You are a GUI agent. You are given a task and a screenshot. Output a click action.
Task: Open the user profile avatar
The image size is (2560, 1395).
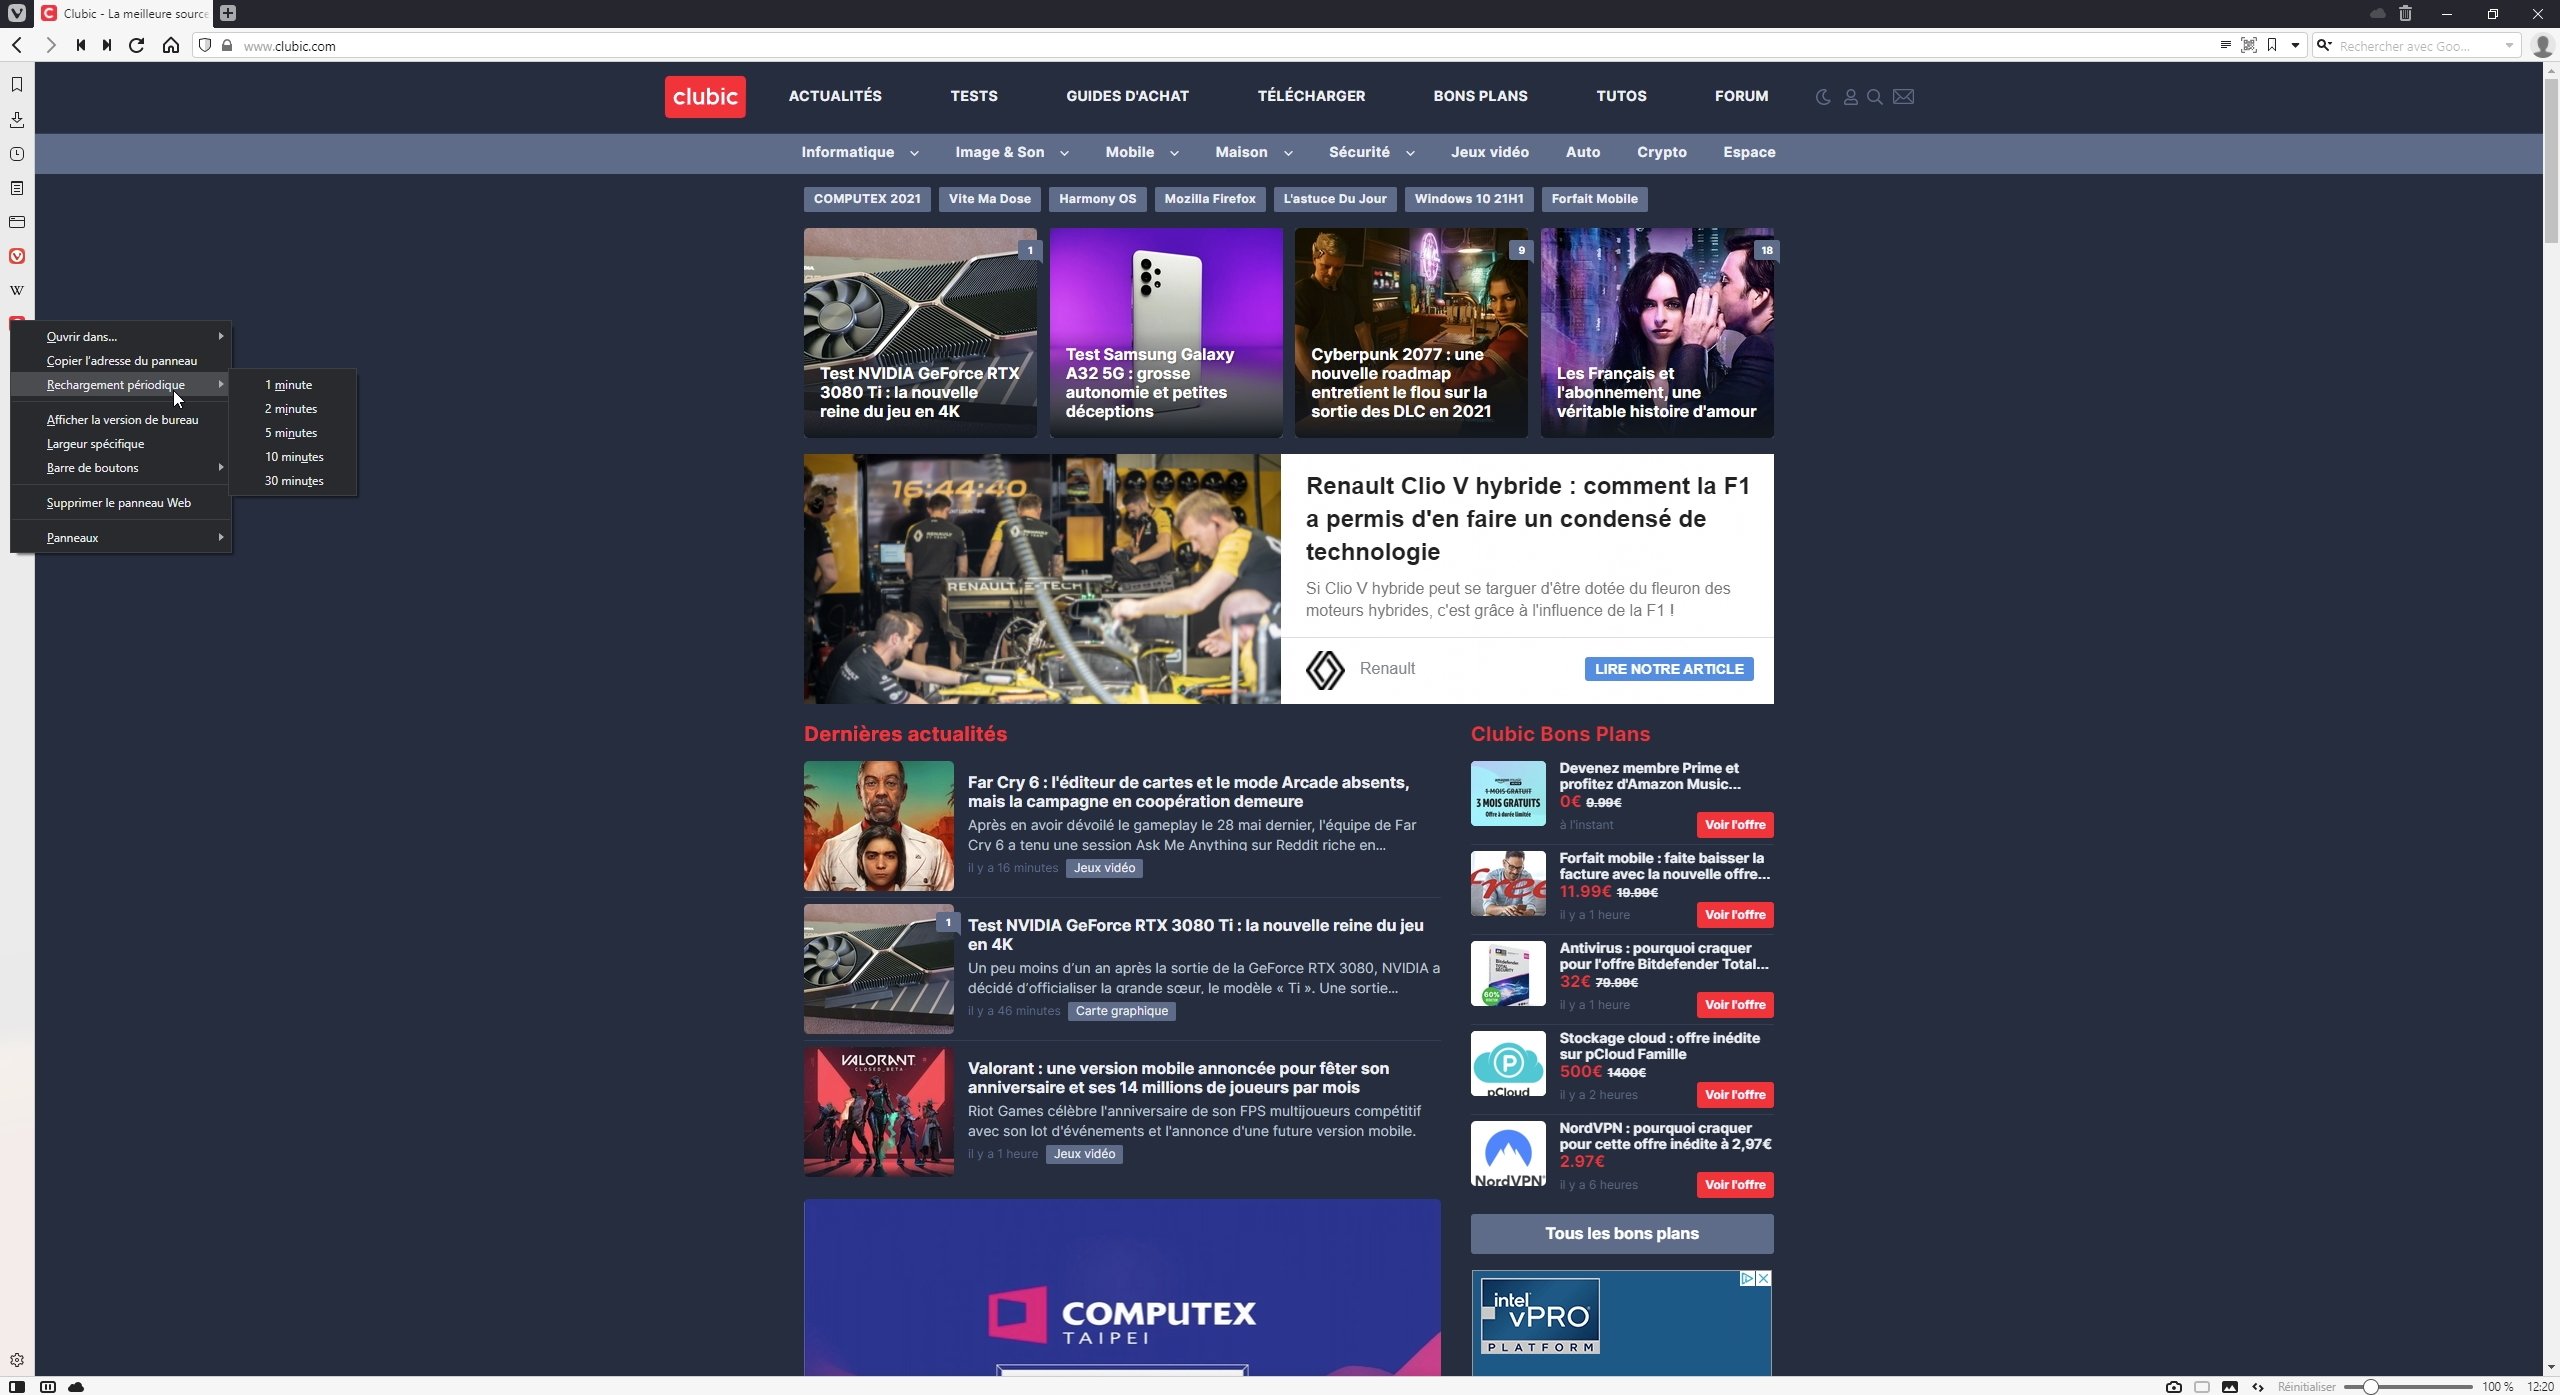[x=2541, y=45]
